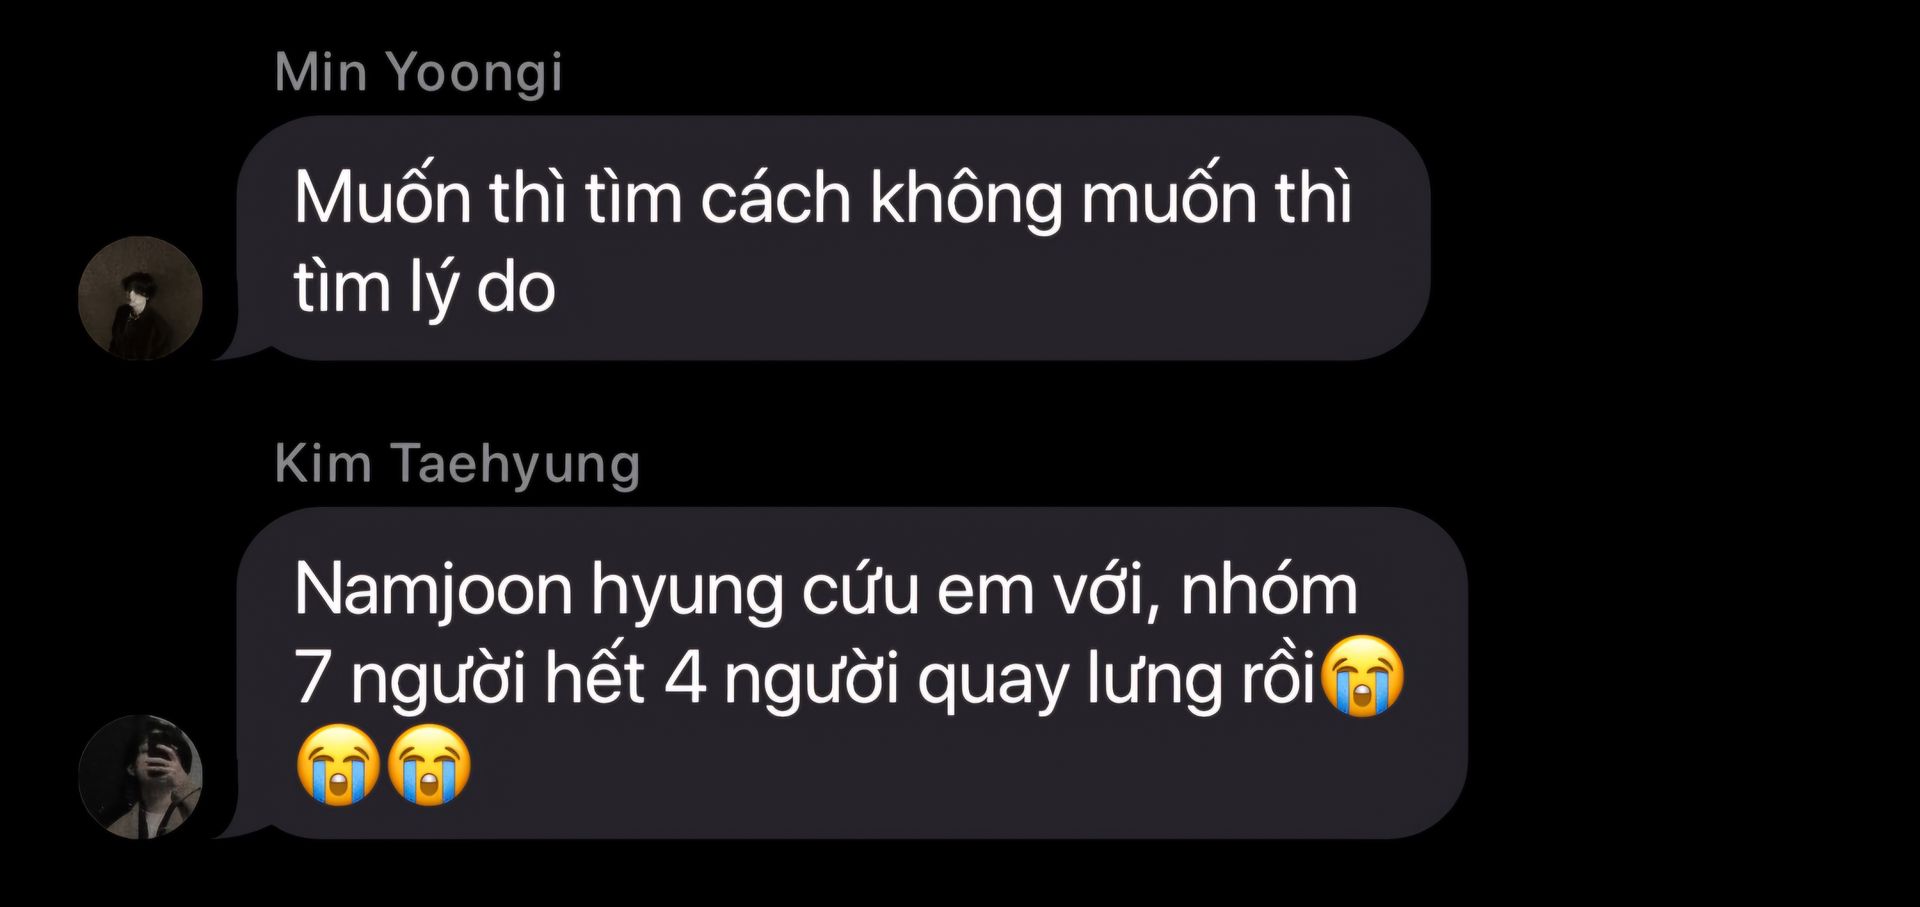Tap the first crying emoji on the last line
This screenshot has width=1920, height=907.
(x=338, y=764)
